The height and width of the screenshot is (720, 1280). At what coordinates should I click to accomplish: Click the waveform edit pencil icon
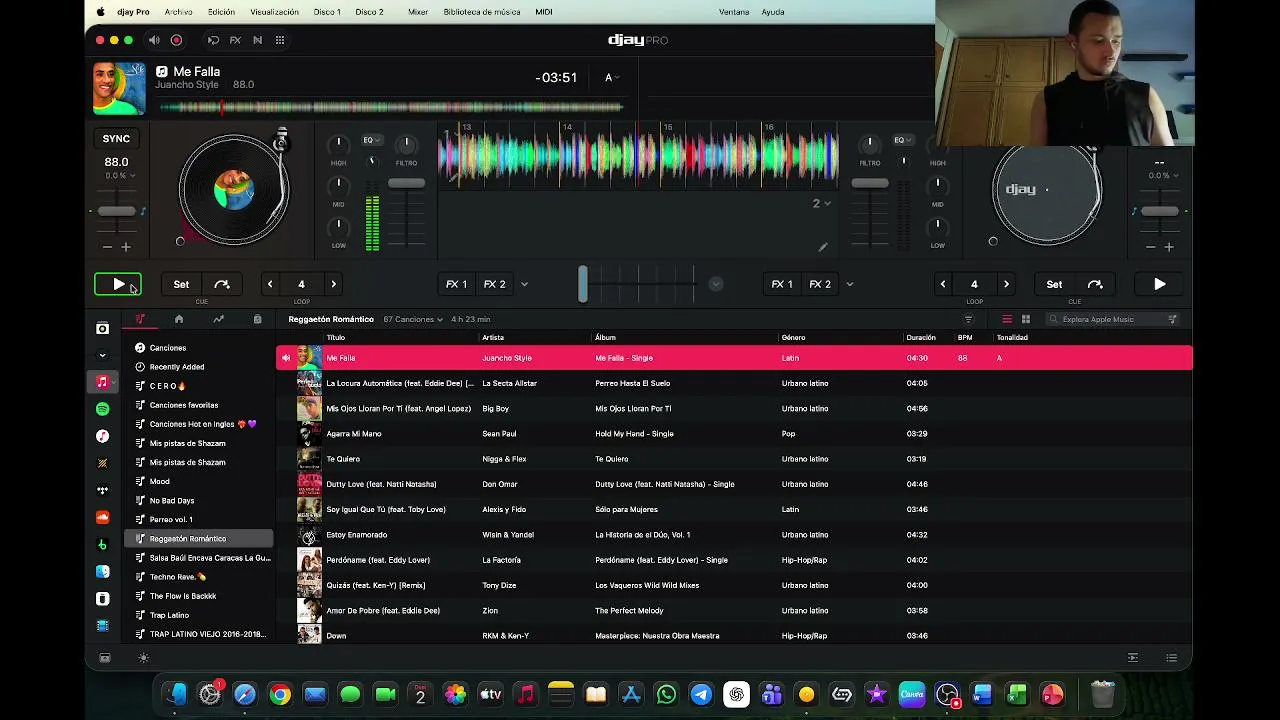pos(823,247)
